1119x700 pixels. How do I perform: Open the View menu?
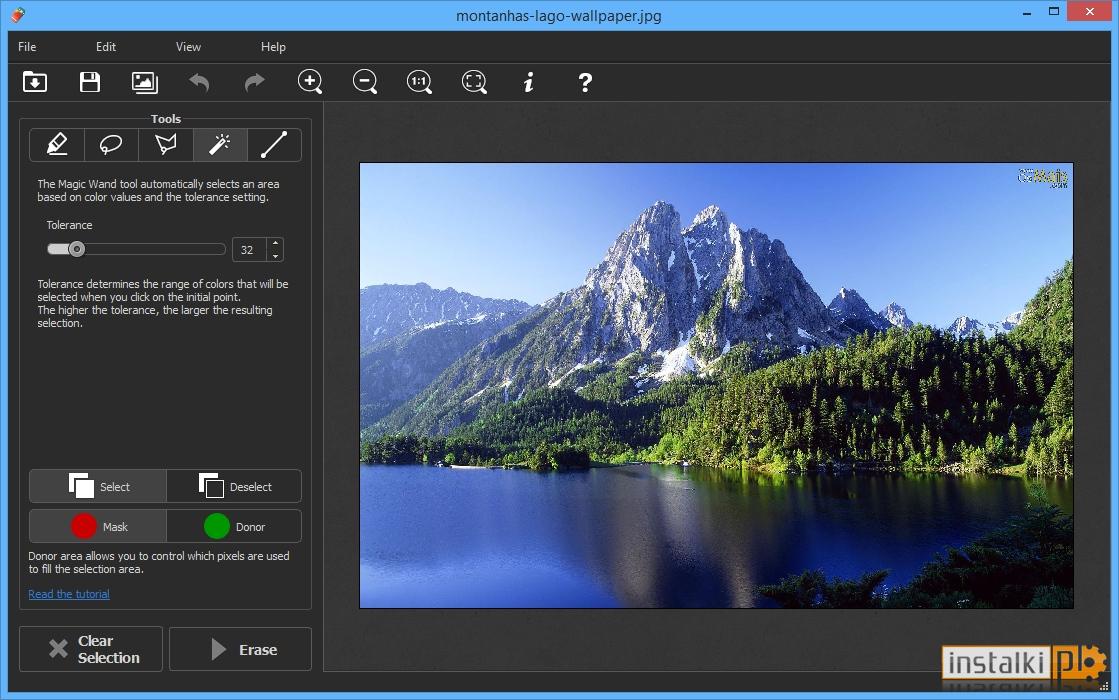pos(188,46)
